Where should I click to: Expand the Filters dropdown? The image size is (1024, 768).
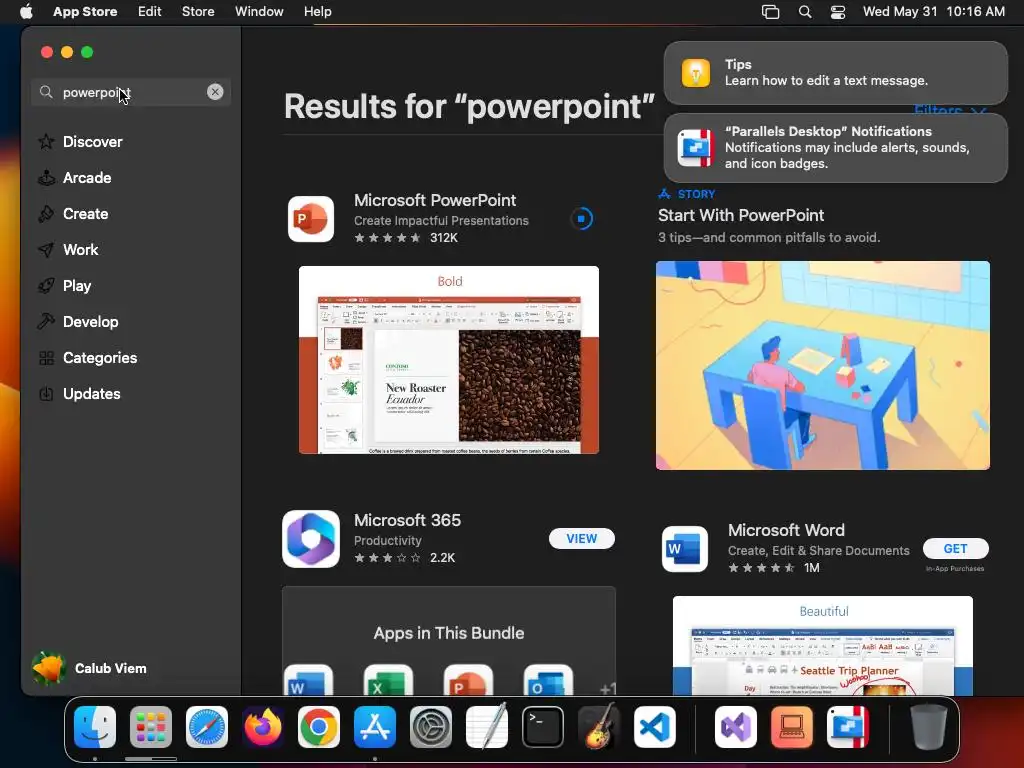950,110
